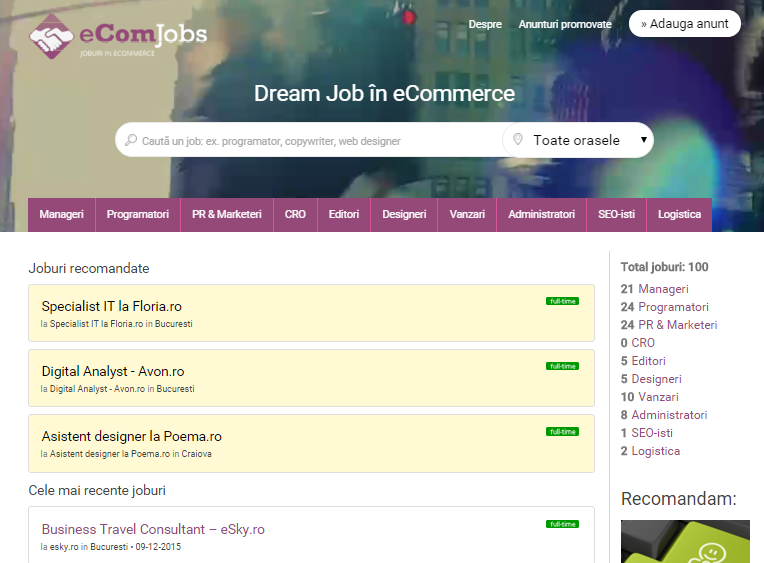Click Logistica in sidebar job counts

click(655, 451)
